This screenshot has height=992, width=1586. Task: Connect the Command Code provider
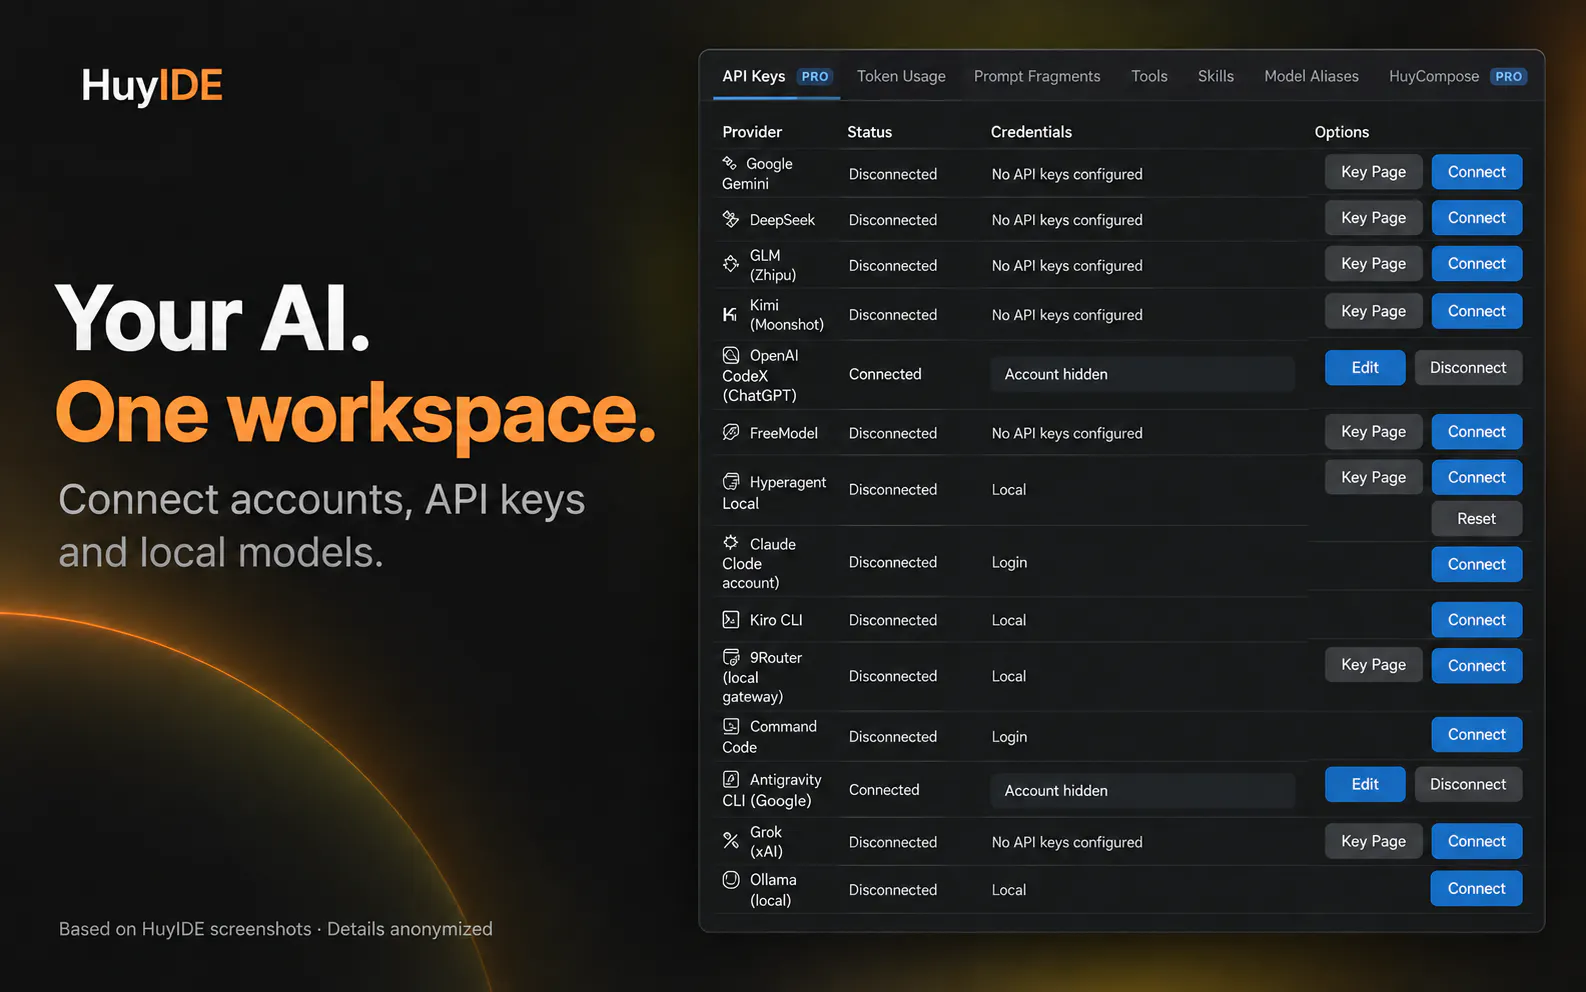[x=1476, y=735]
